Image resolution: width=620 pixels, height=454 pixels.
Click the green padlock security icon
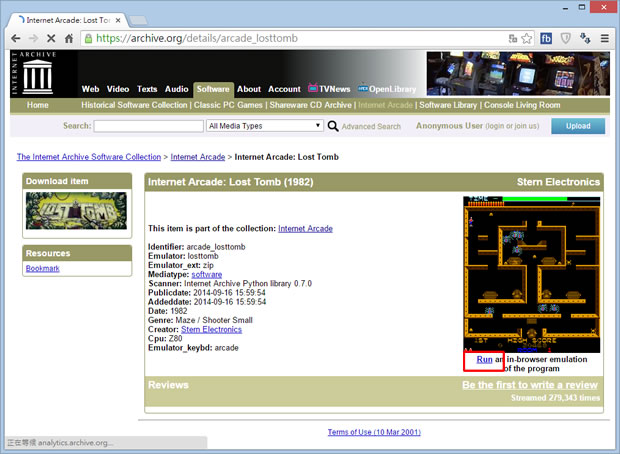(89, 38)
